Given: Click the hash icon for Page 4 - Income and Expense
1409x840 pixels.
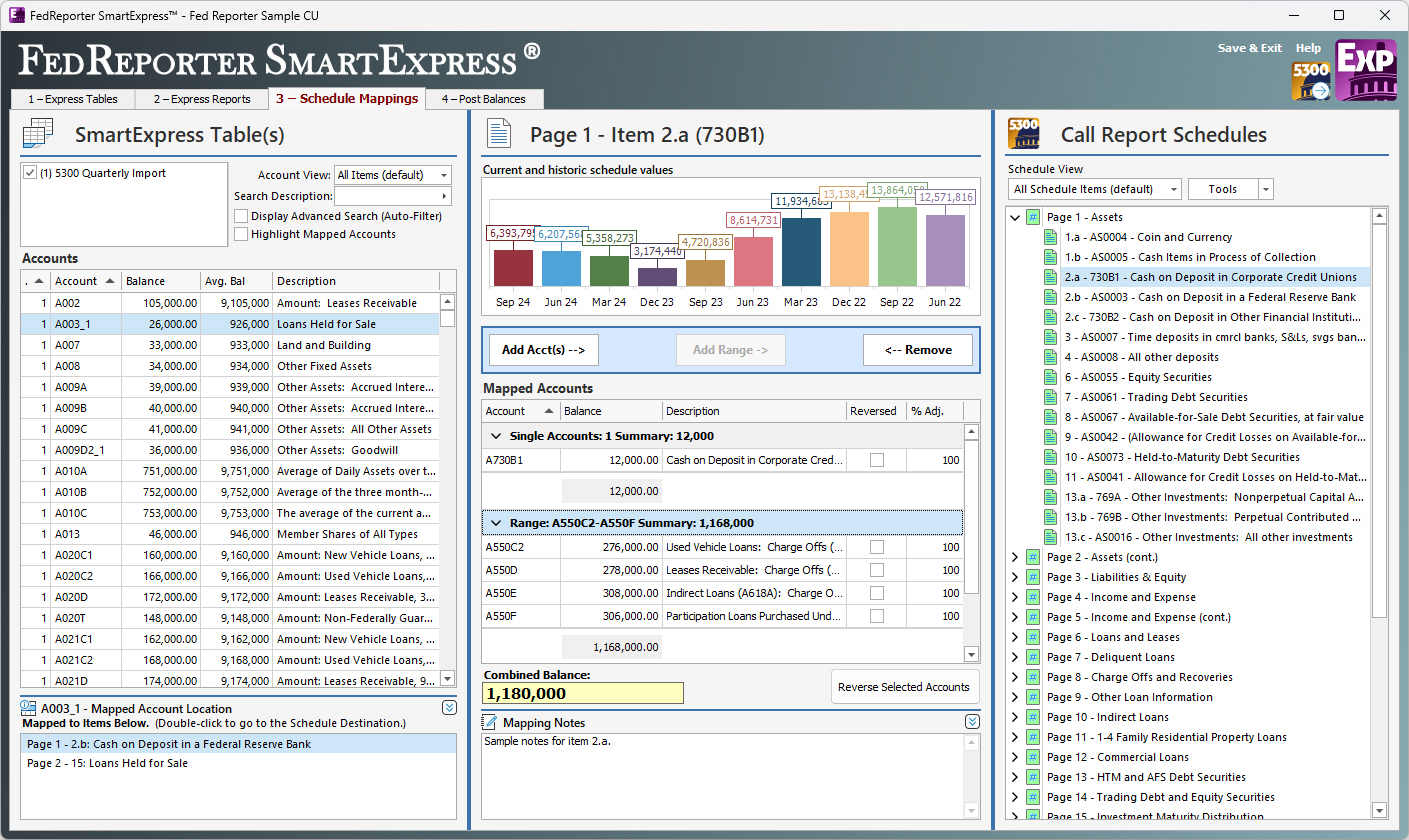Looking at the screenshot, I should 1034,597.
